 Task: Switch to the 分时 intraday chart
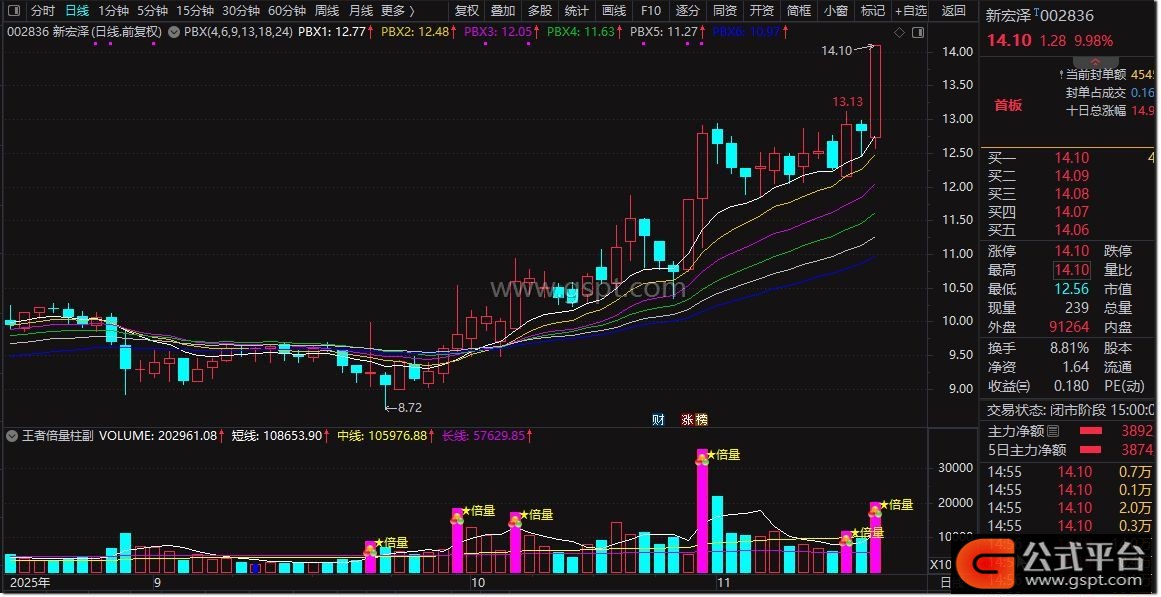(x=43, y=11)
